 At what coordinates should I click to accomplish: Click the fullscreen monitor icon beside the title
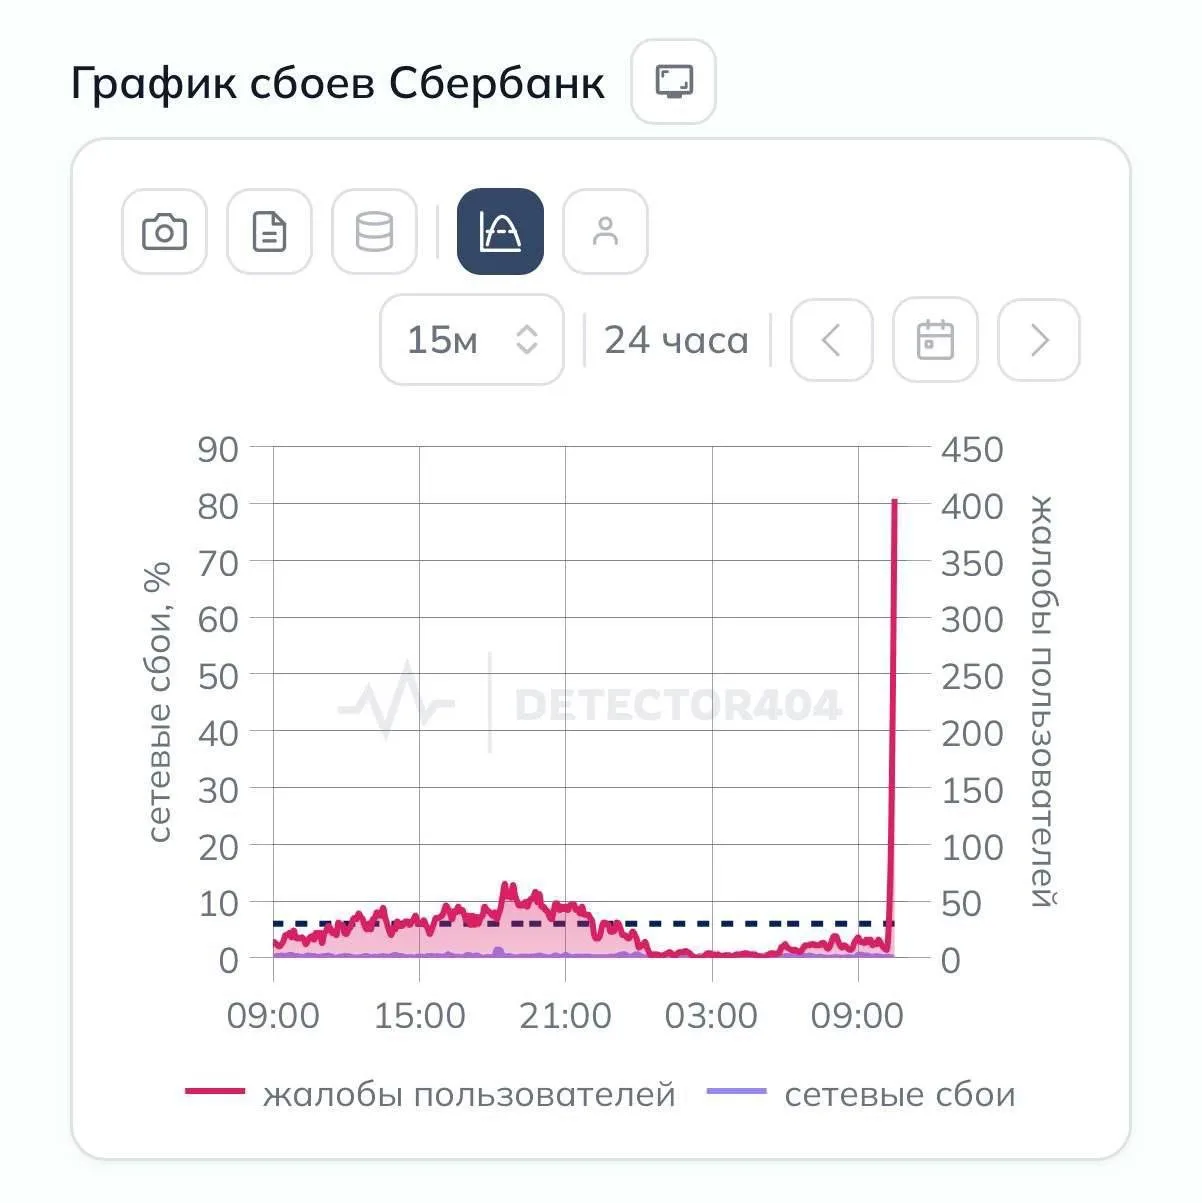click(x=674, y=81)
